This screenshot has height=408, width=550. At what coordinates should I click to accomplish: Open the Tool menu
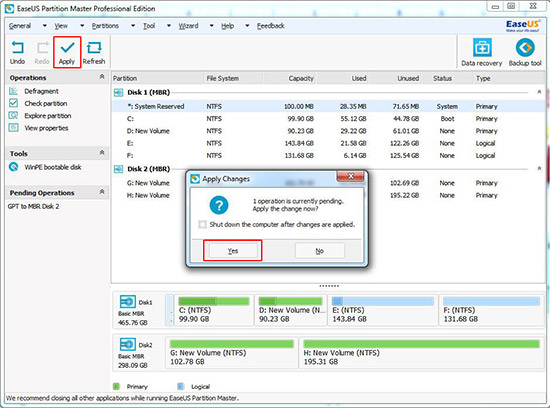click(149, 26)
